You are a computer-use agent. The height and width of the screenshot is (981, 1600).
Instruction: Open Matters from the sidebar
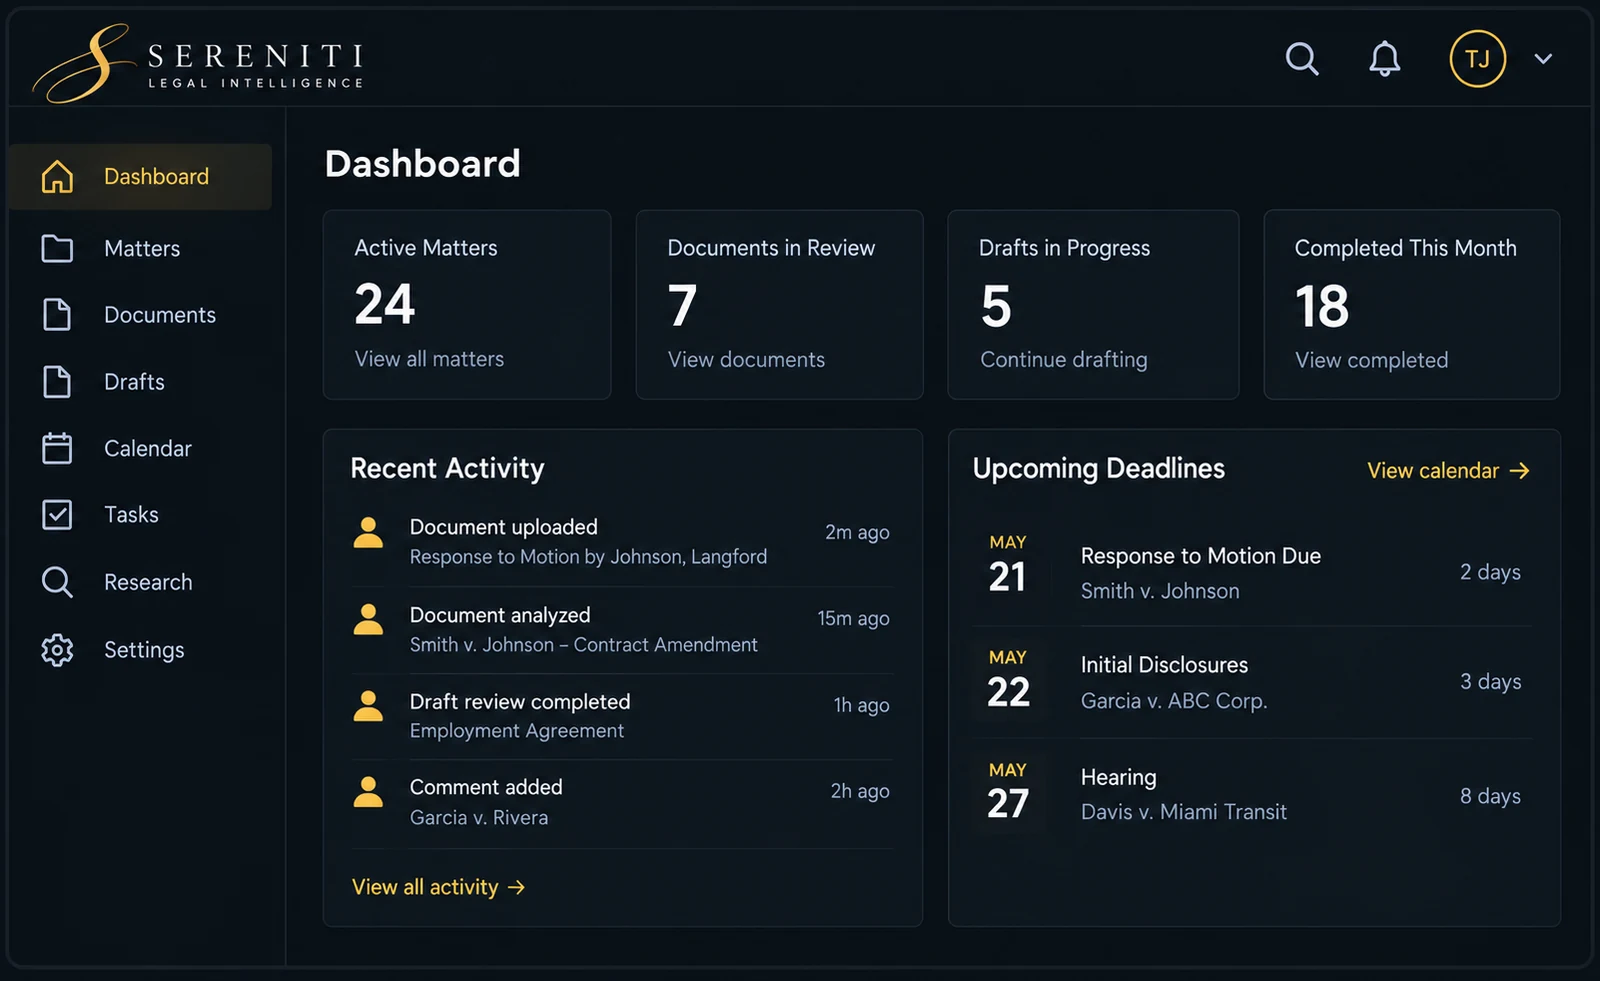[x=142, y=248]
